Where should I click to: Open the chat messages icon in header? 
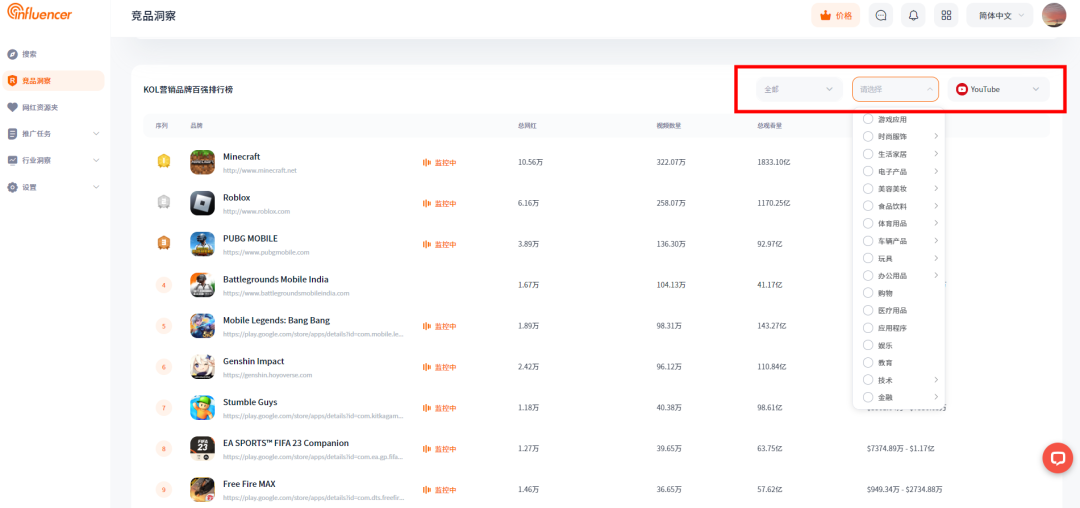(x=881, y=15)
